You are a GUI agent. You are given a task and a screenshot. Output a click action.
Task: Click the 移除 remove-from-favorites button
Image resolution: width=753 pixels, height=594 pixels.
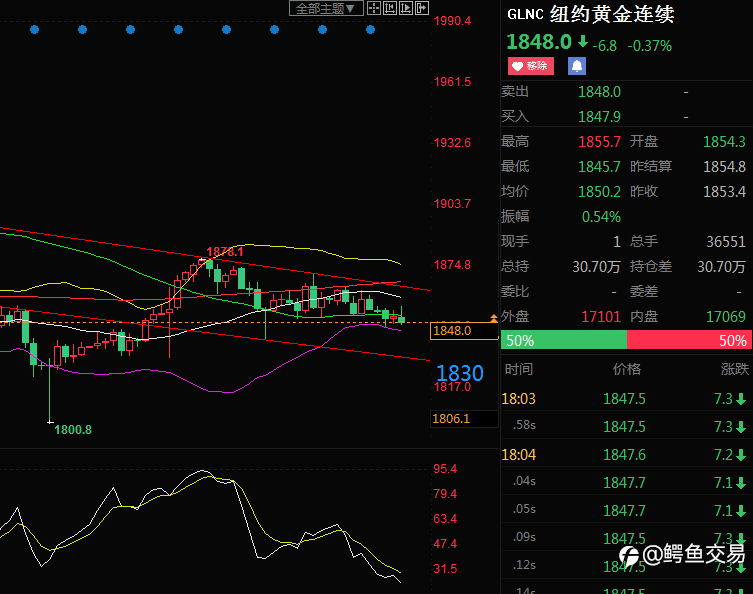(531, 66)
